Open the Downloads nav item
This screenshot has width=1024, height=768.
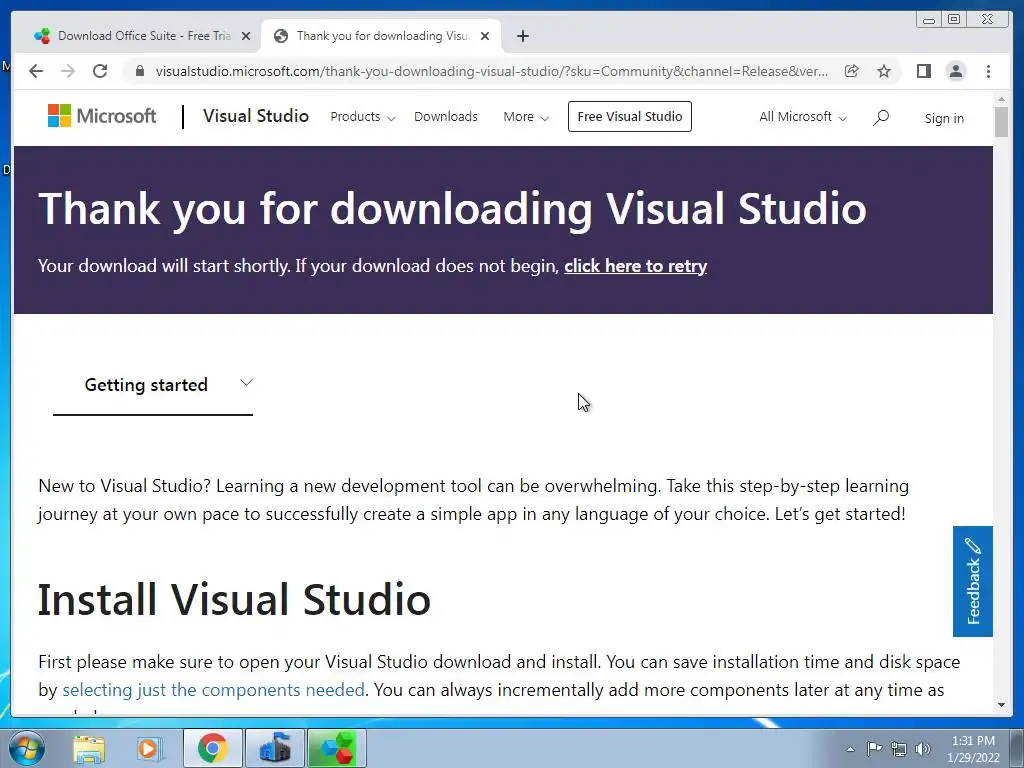[x=446, y=117]
